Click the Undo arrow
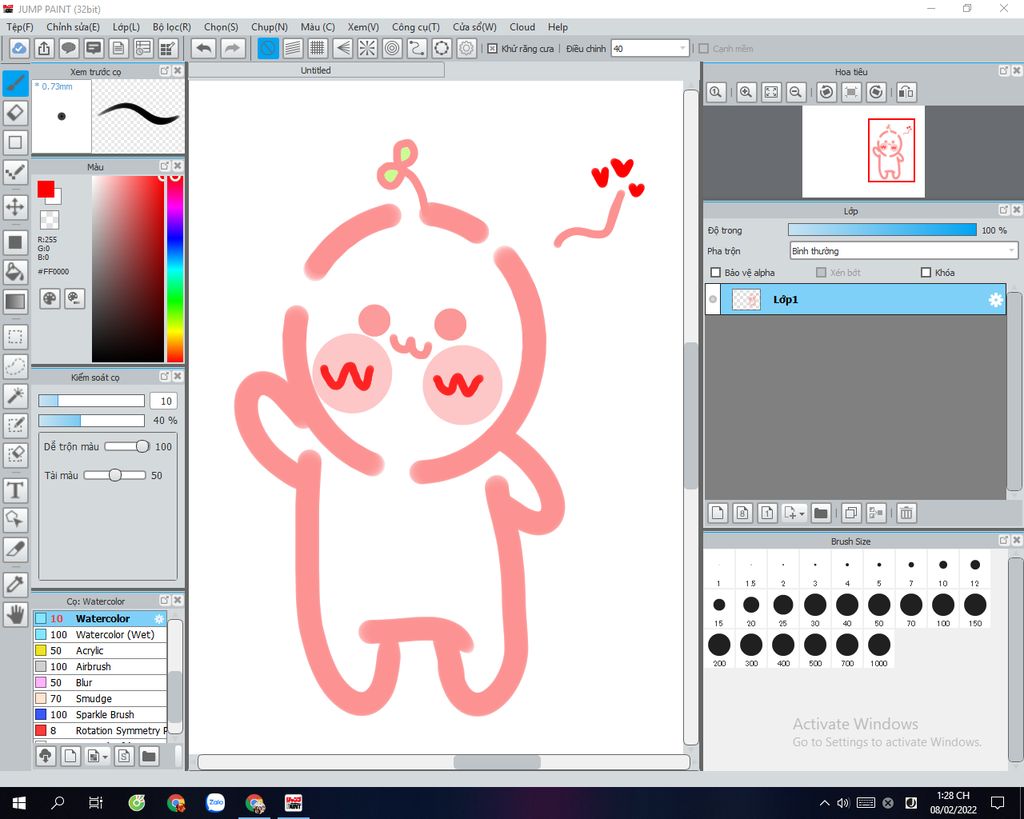The height and width of the screenshot is (819, 1024). [x=204, y=48]
